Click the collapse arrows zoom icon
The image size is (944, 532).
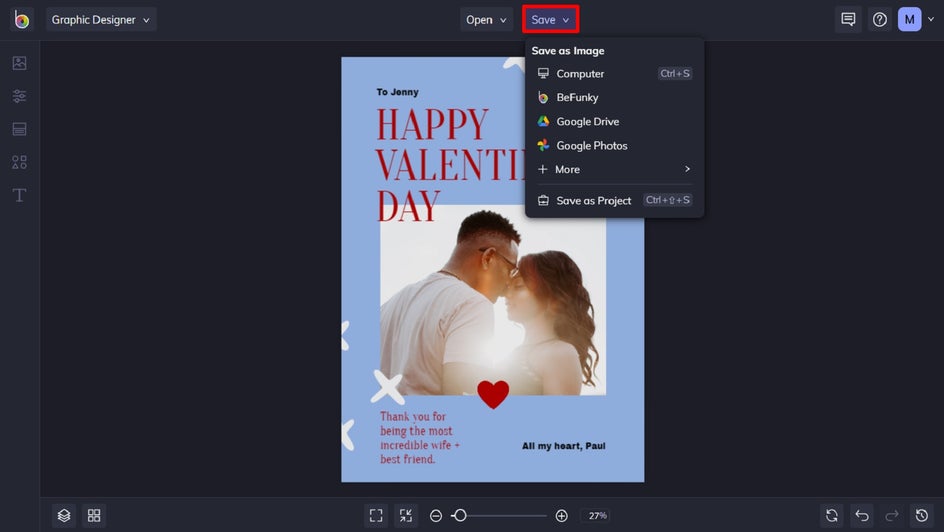tap(406, 516)
